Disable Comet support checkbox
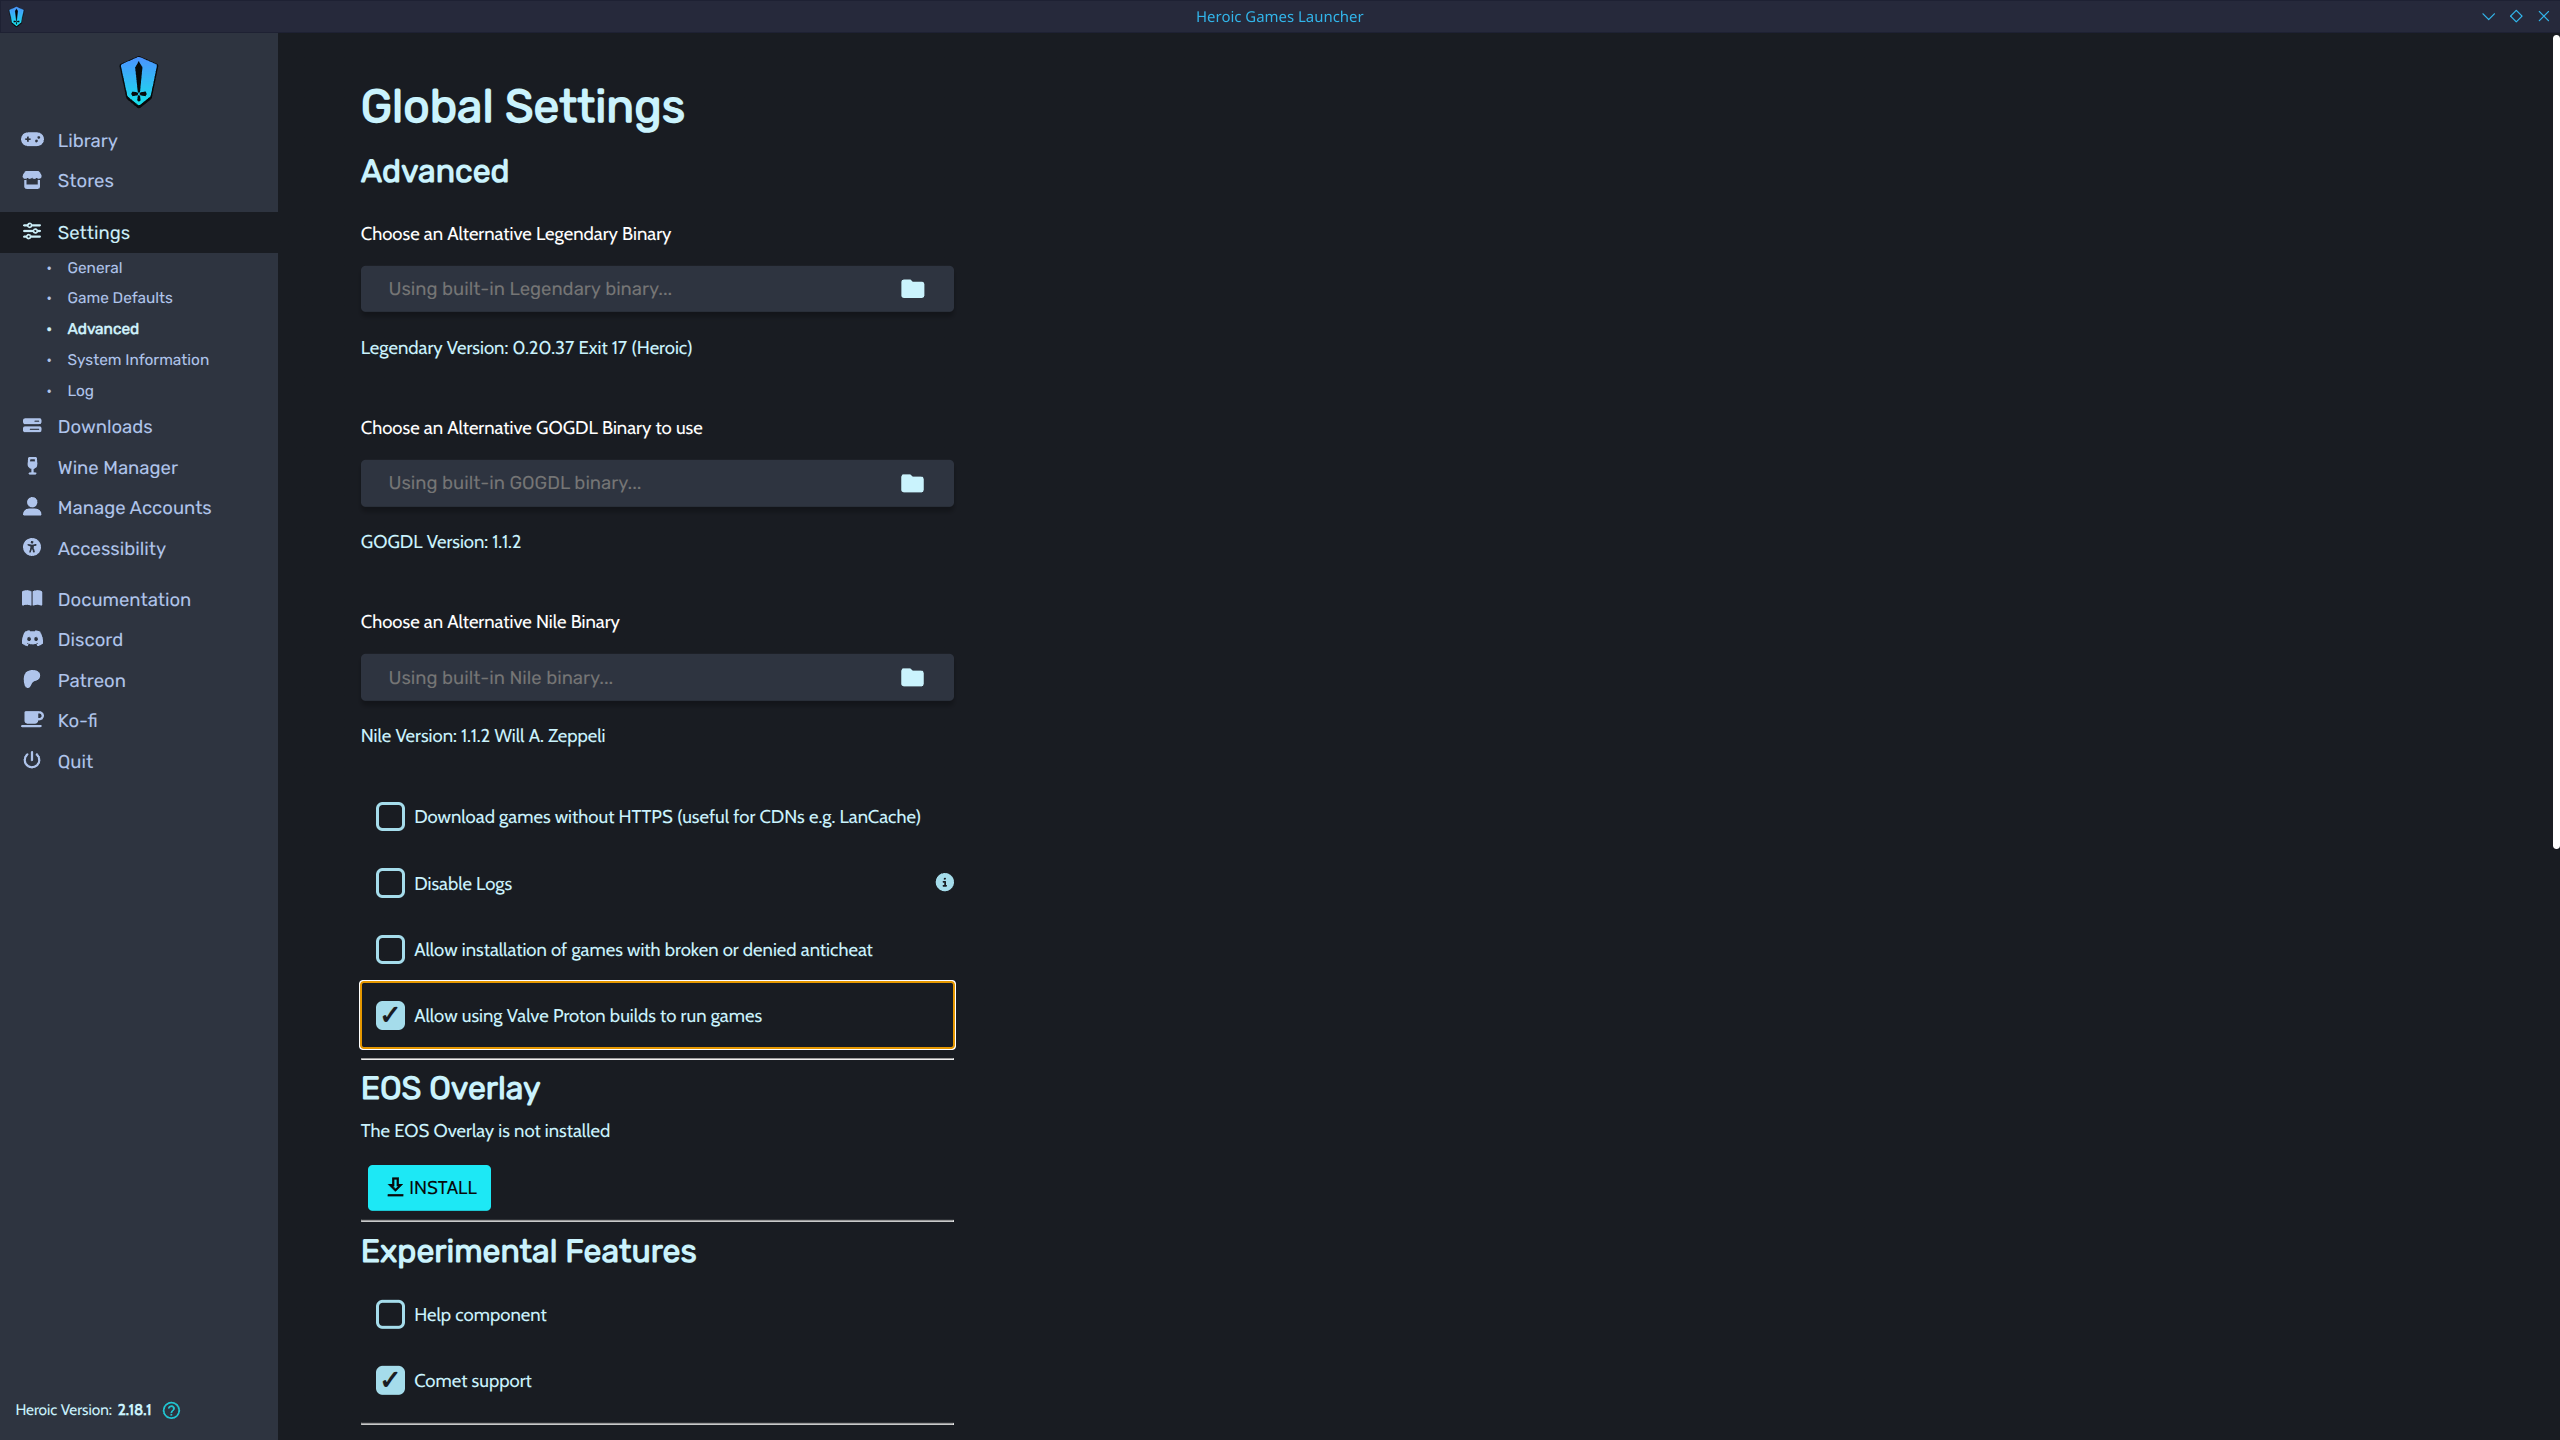2560x1440 pixels. click(390, 1380)
